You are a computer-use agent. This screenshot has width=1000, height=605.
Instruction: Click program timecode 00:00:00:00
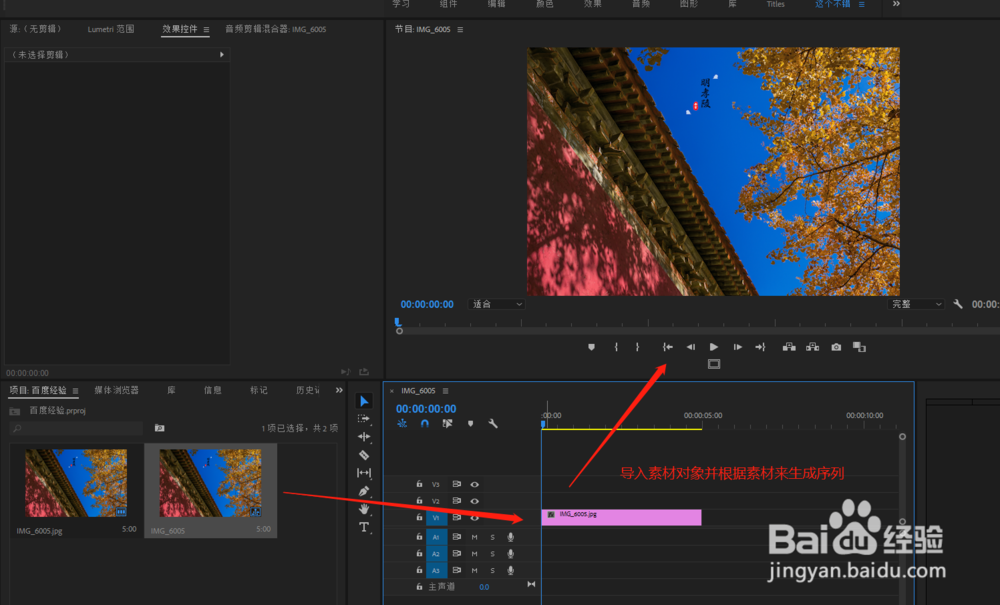coord(427,304)
